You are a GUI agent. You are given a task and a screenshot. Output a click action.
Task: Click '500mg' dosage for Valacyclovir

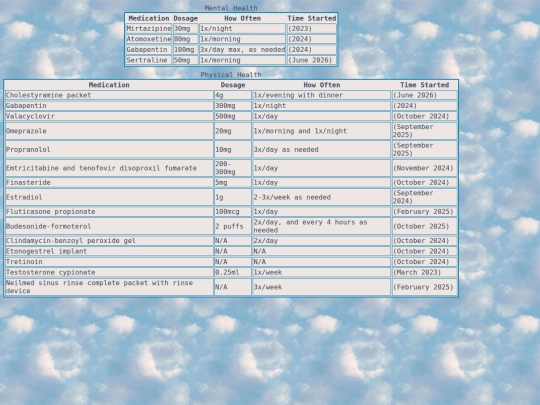pyautogui.click(x=233, y=116)
